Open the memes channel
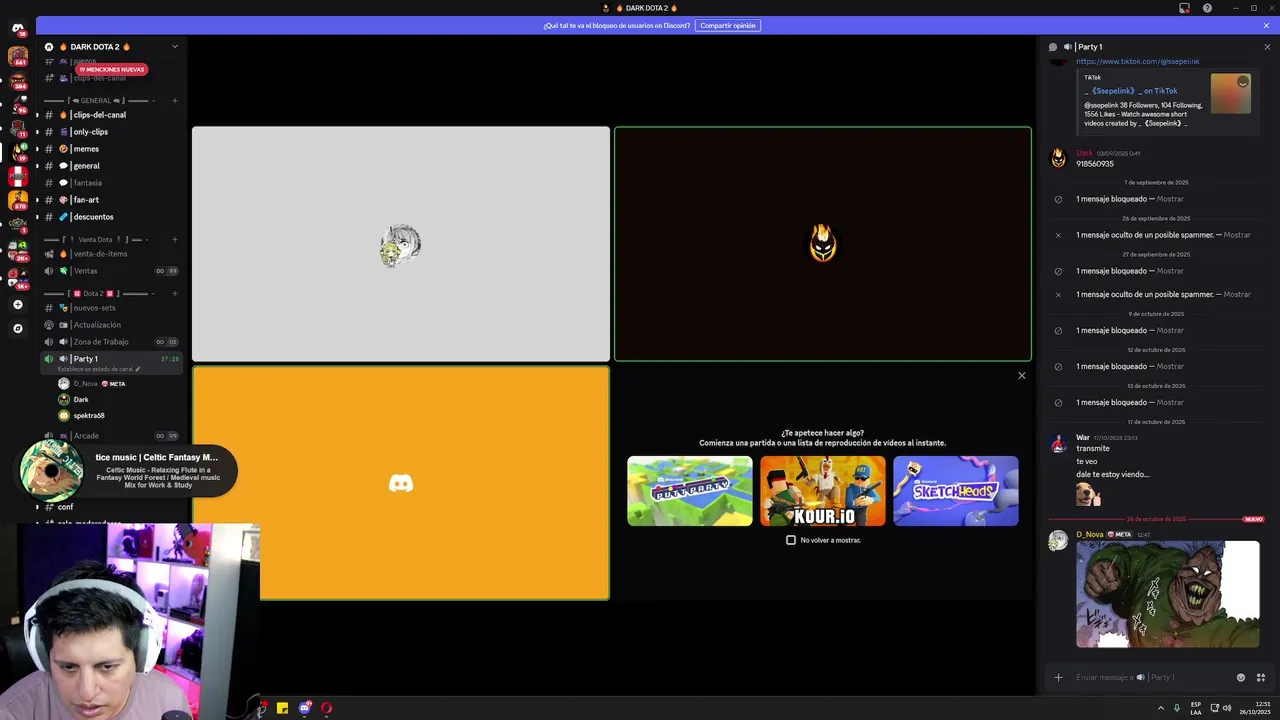The width and height of the screenshot is (1280, 720). (112, 149)
